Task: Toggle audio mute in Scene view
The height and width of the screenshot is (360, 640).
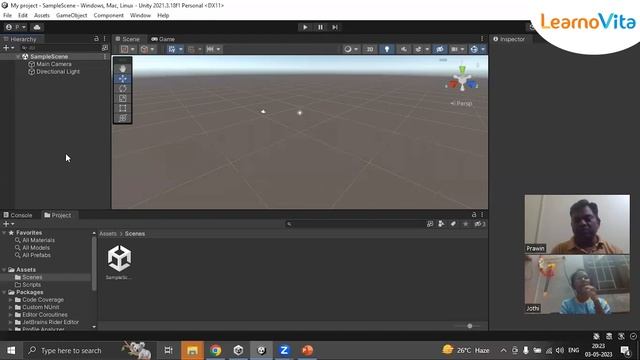Action: point(403,49)
